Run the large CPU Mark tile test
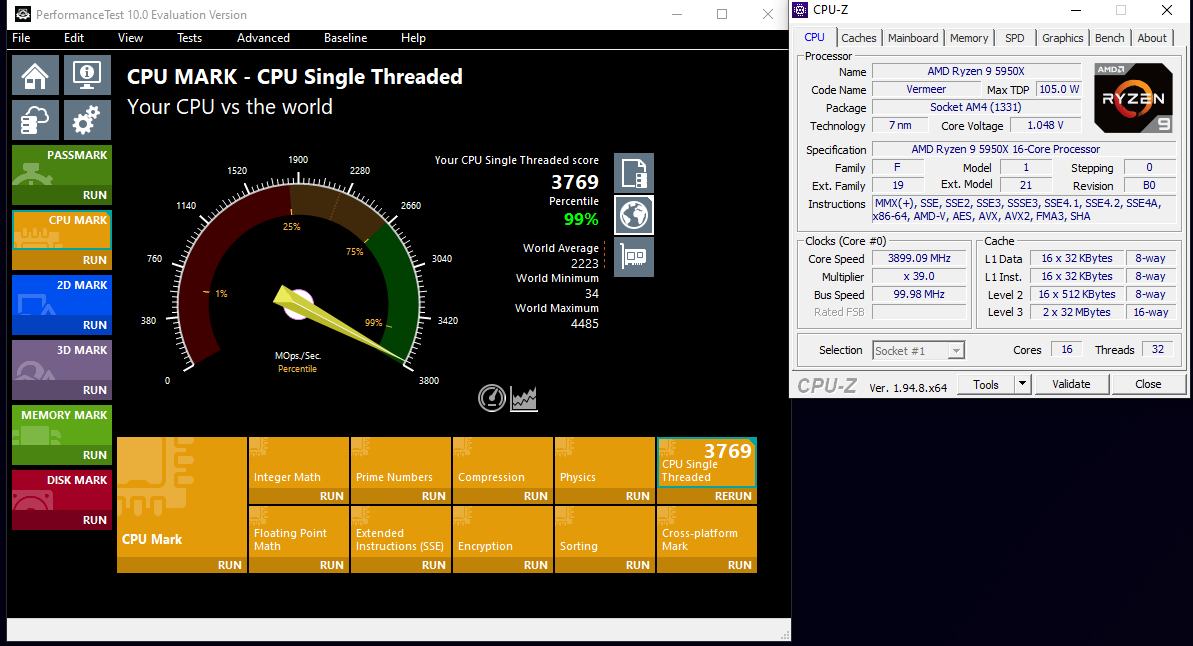The height and width of the screenshot is (646, 1193). [x=182, y=565]
